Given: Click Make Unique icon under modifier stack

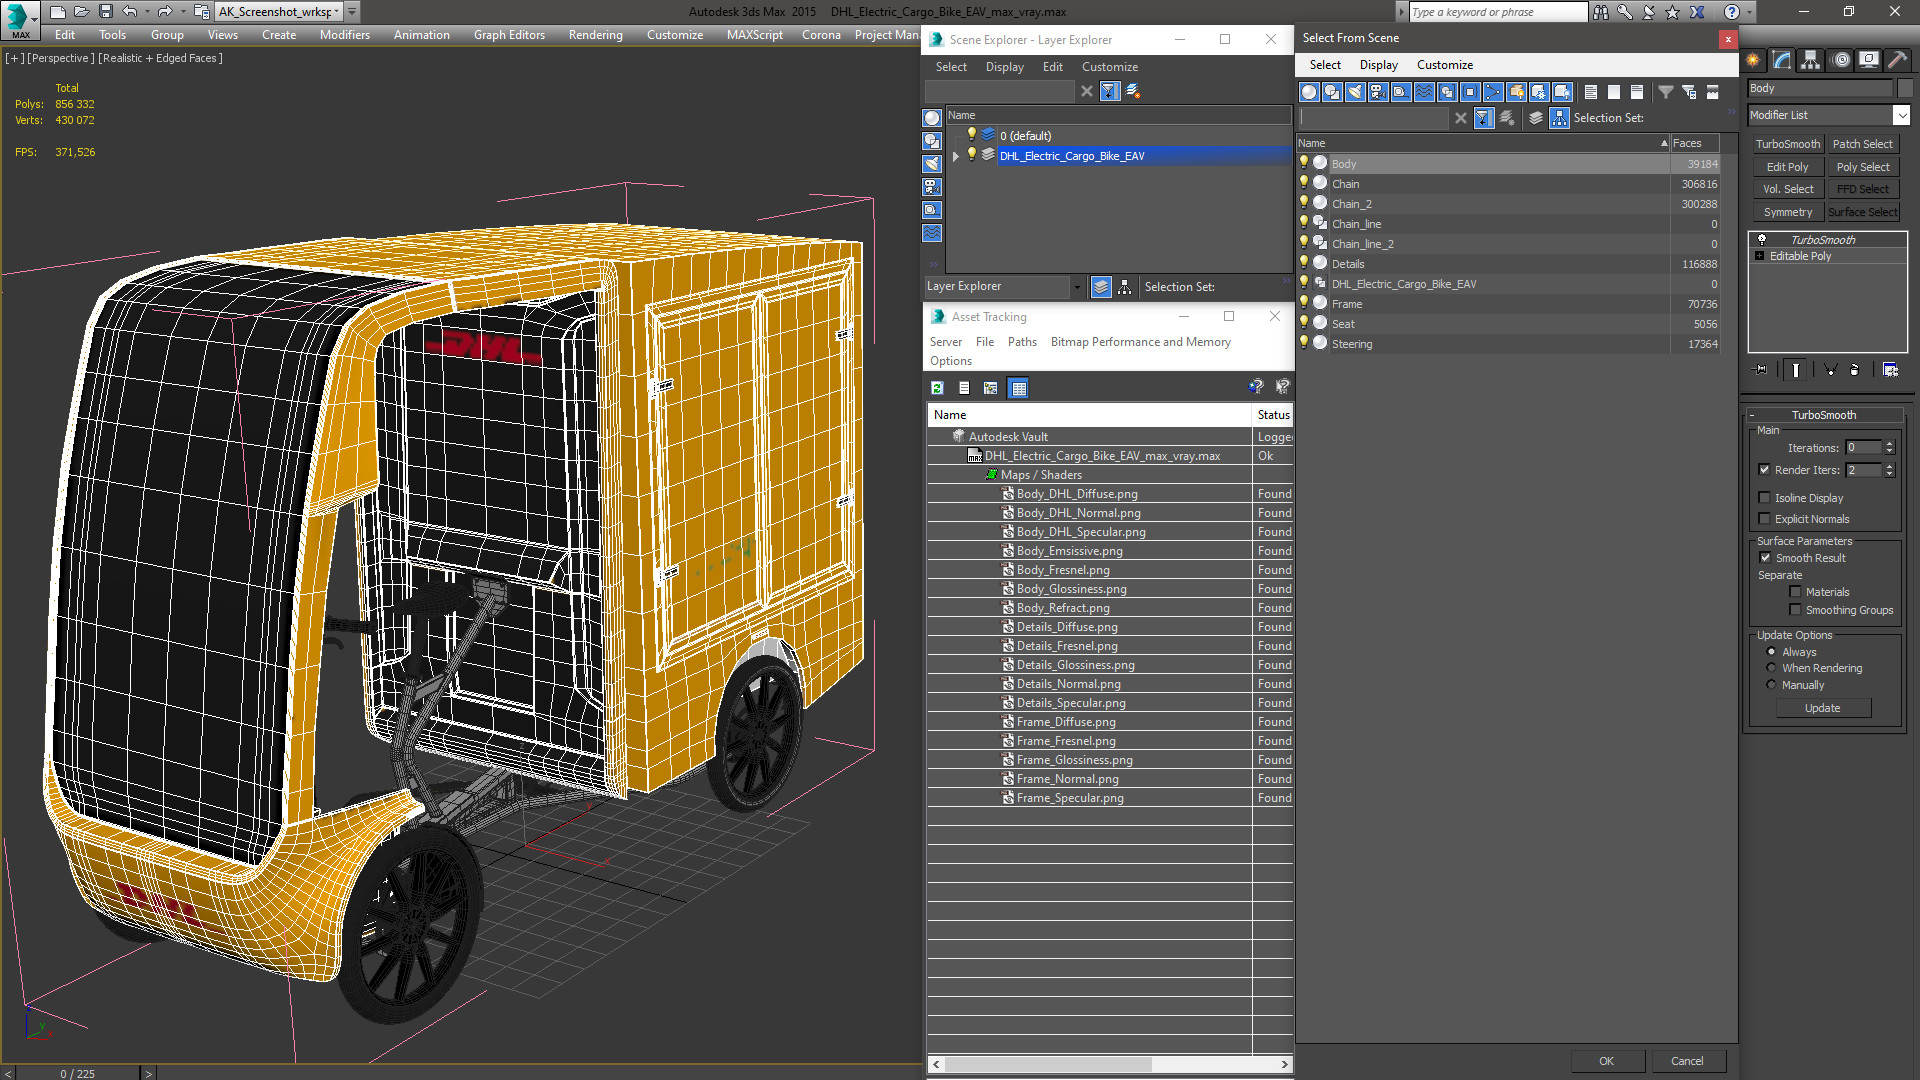Looking at the screenshot, I should 1830,370.
